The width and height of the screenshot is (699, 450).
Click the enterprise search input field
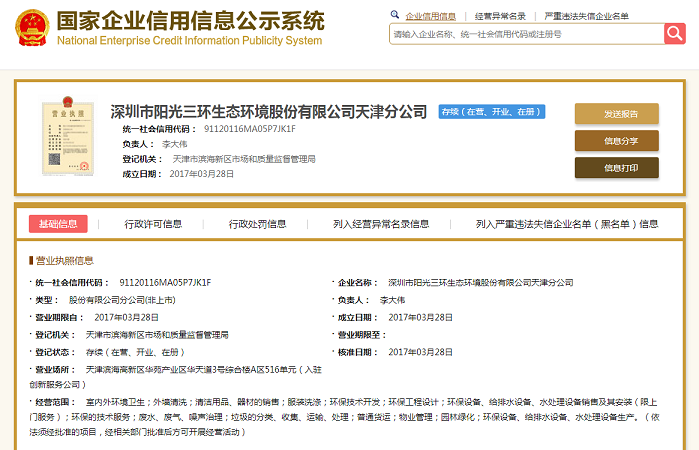click(x=526, y=34)
